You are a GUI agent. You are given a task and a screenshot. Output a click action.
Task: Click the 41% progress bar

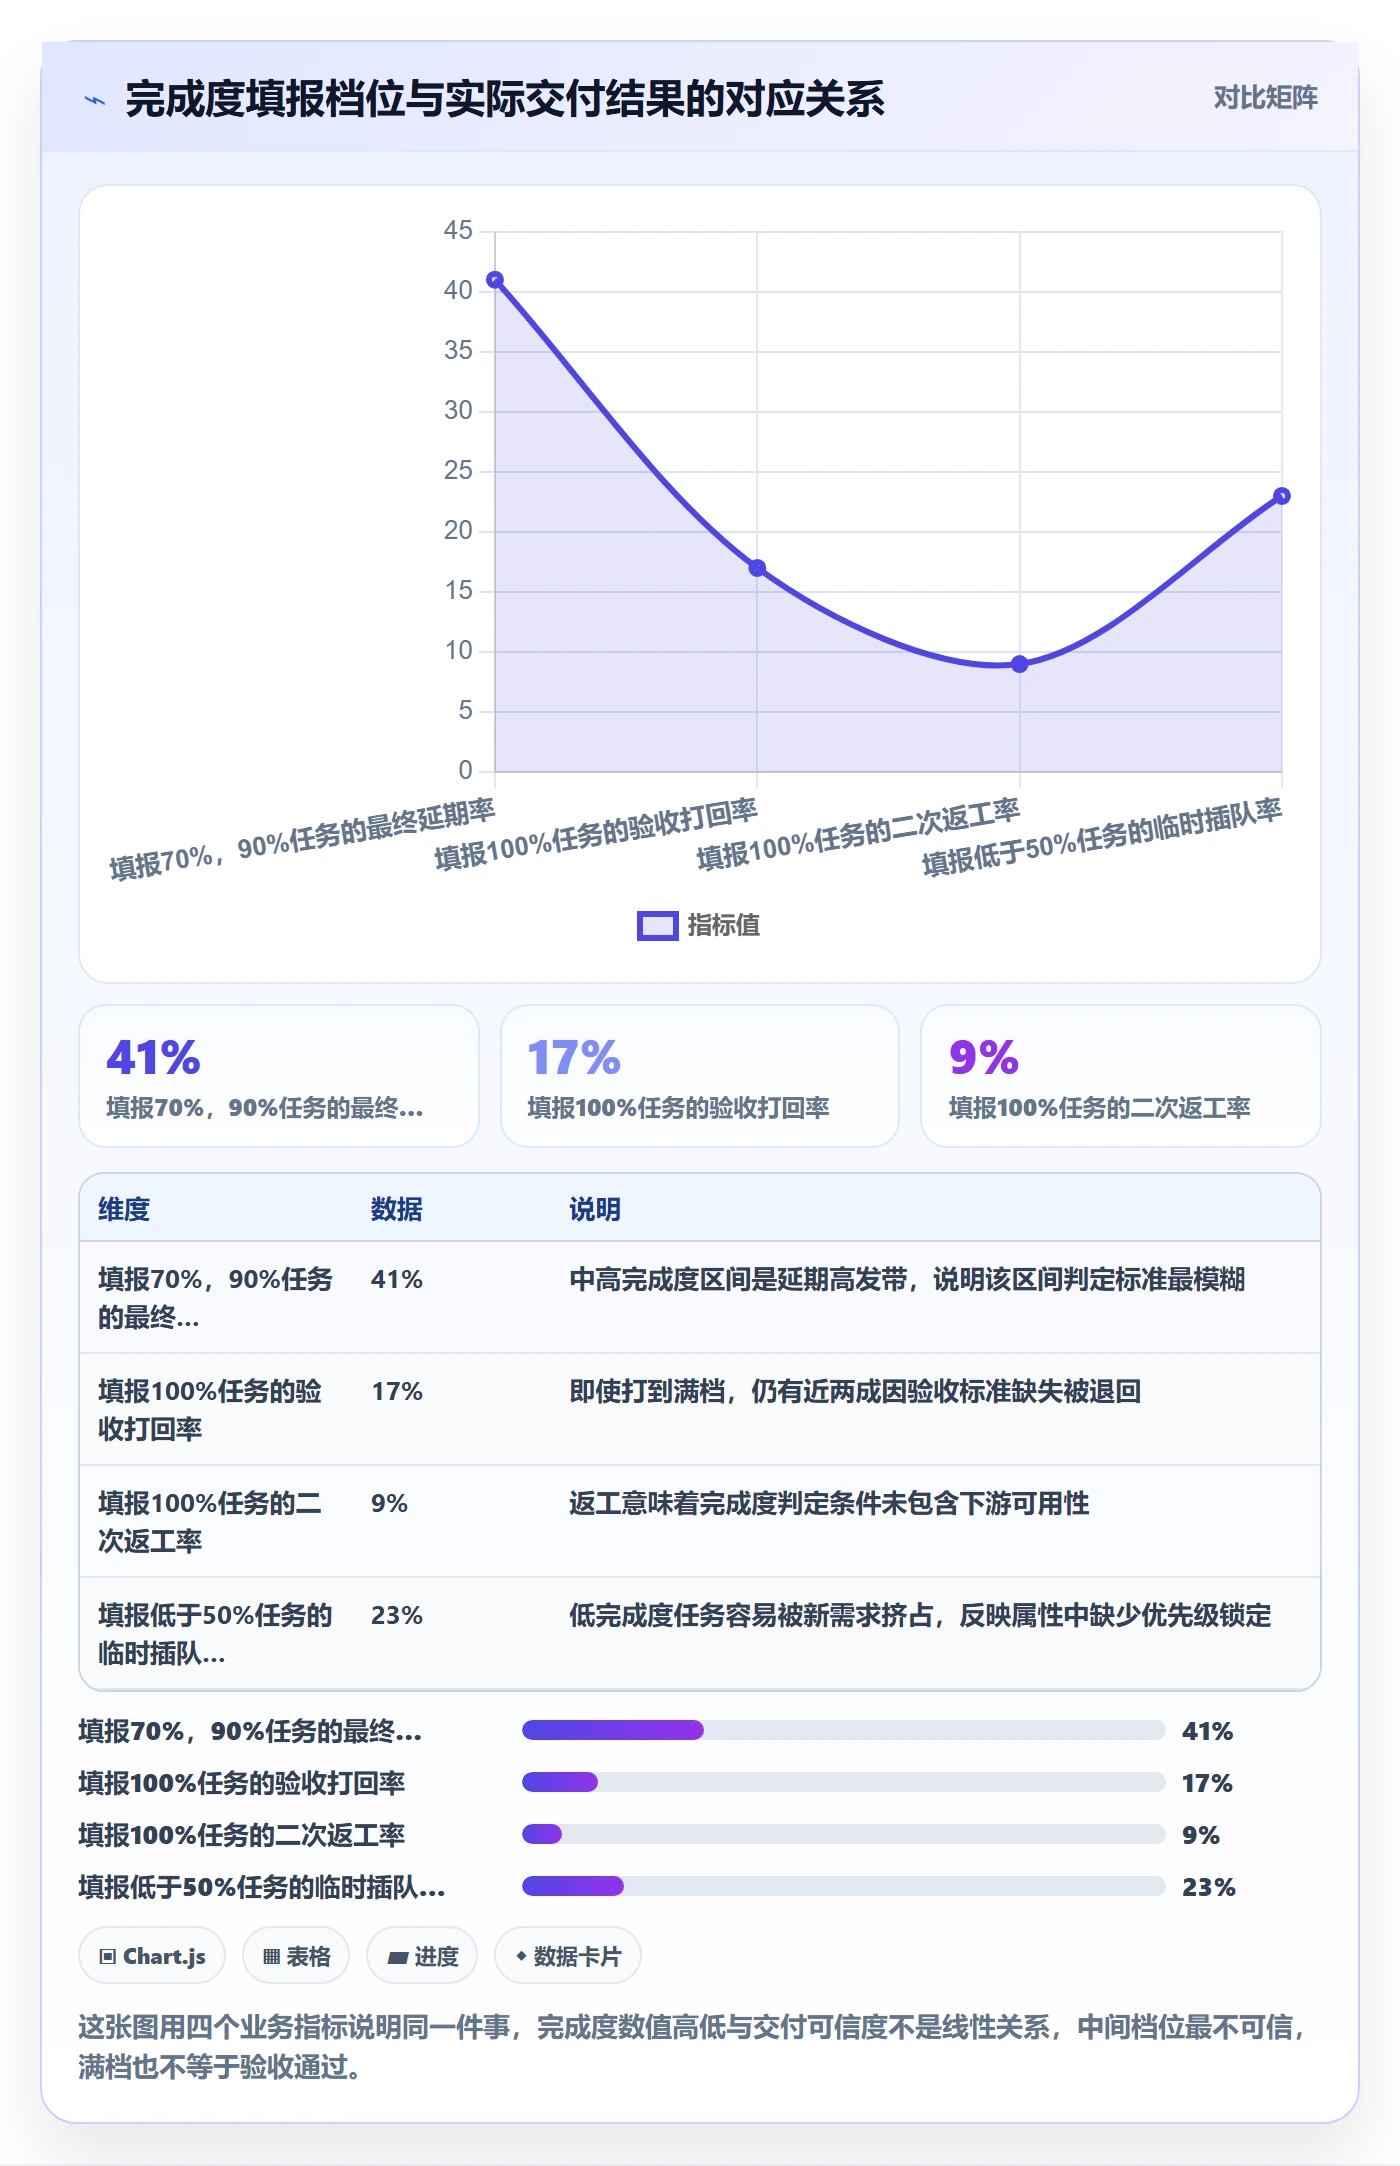(844, 1730)
